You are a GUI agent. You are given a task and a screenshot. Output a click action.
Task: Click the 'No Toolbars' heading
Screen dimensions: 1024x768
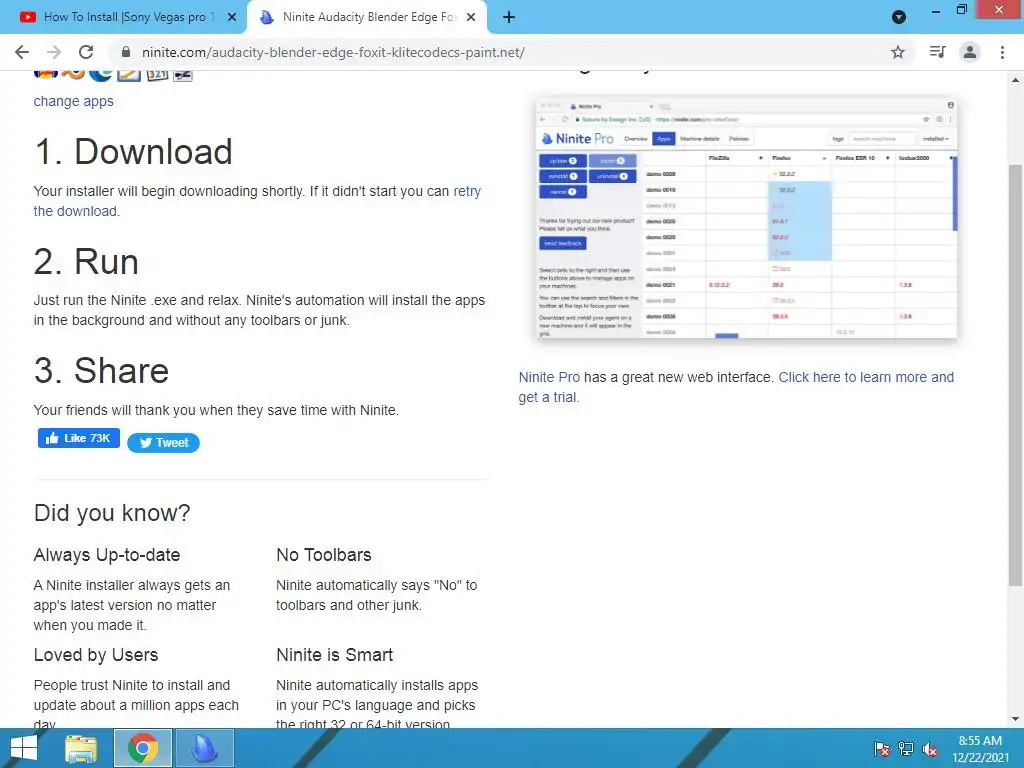point(324,554)
